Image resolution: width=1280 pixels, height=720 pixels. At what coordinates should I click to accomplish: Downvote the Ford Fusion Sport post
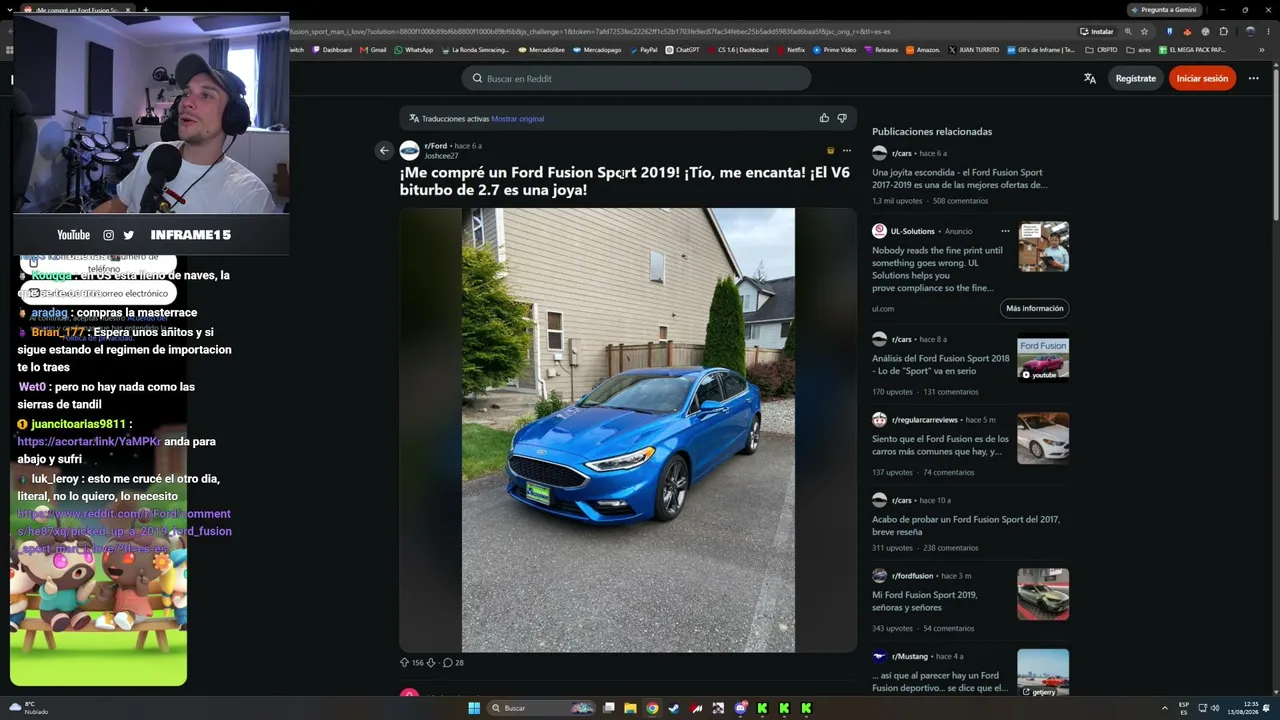431,662
